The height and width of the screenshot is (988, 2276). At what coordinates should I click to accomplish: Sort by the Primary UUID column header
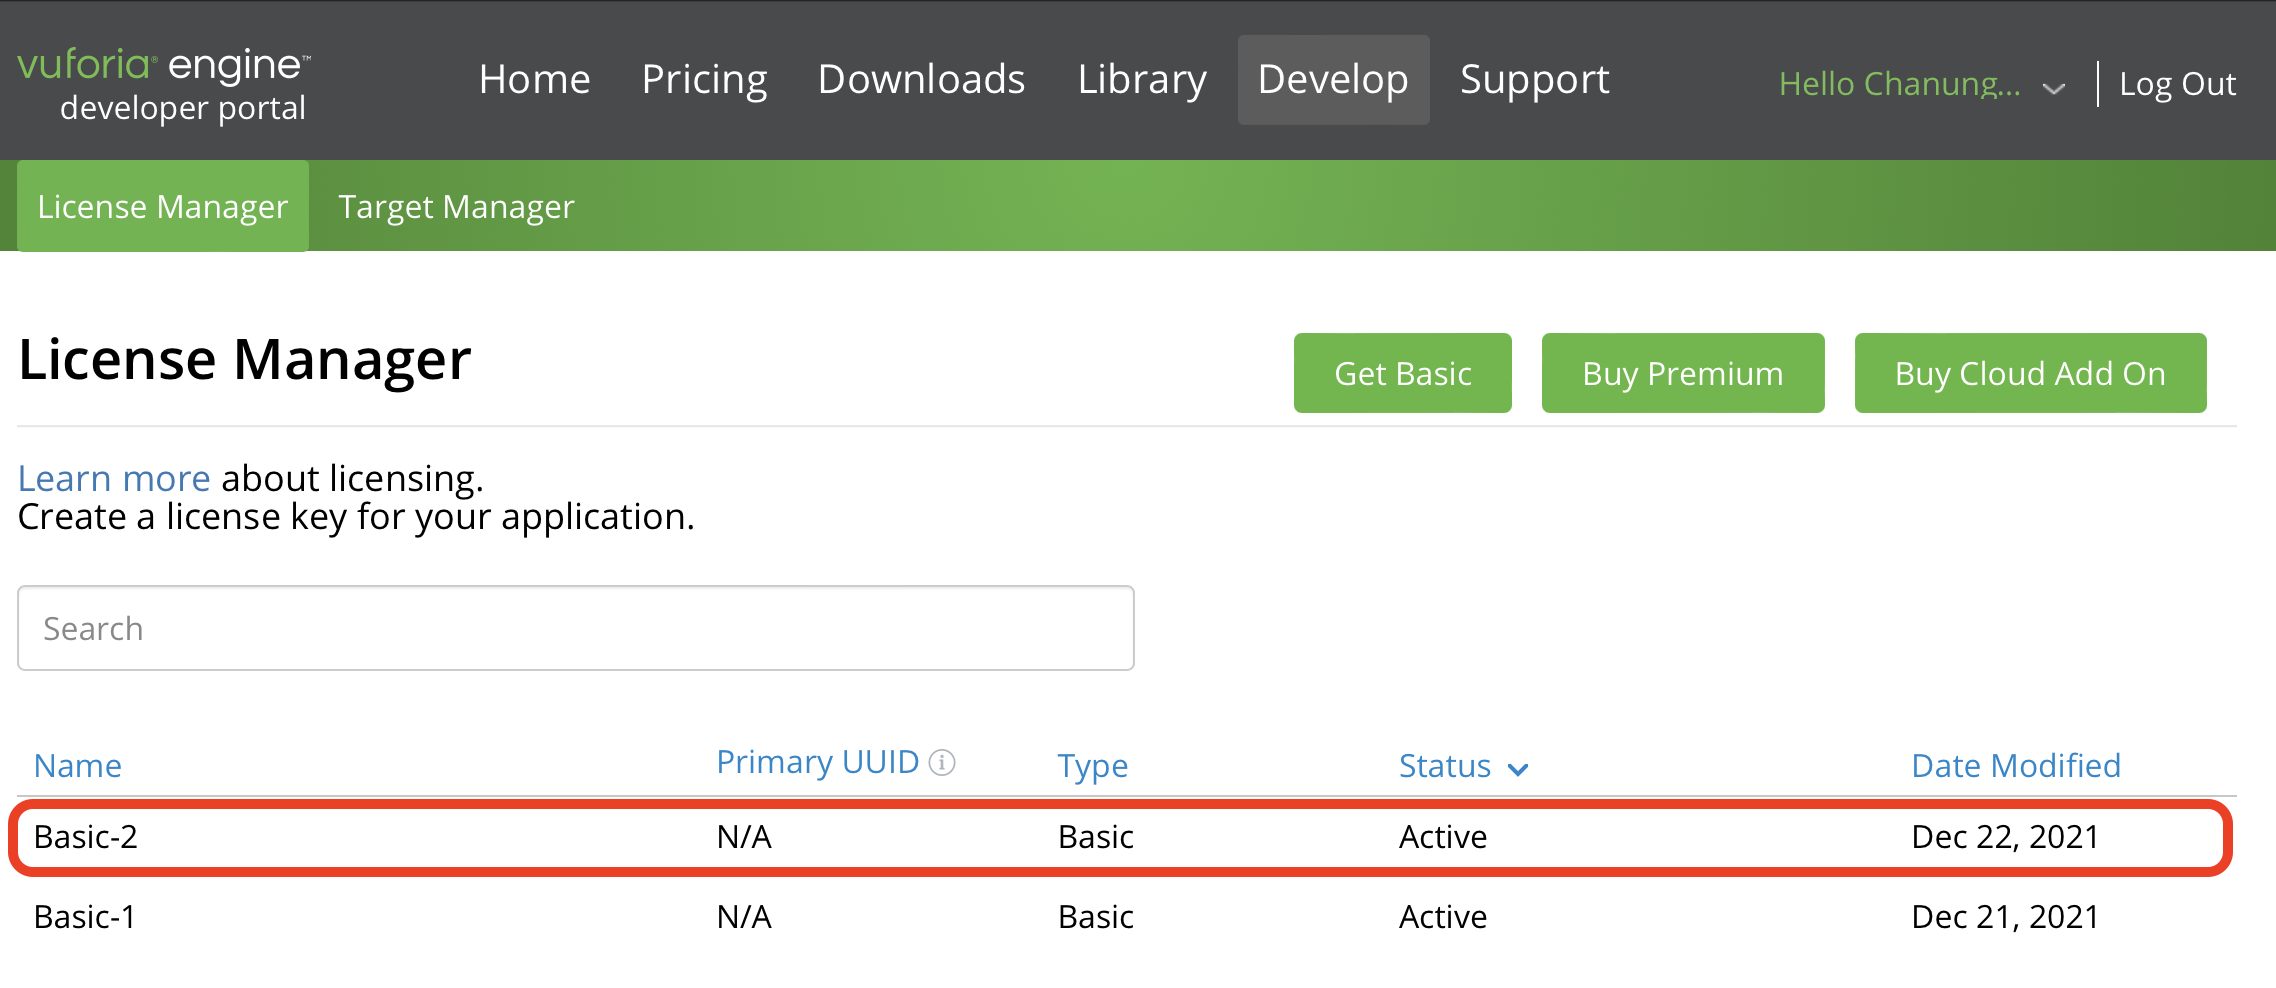[x=818, y=763]
